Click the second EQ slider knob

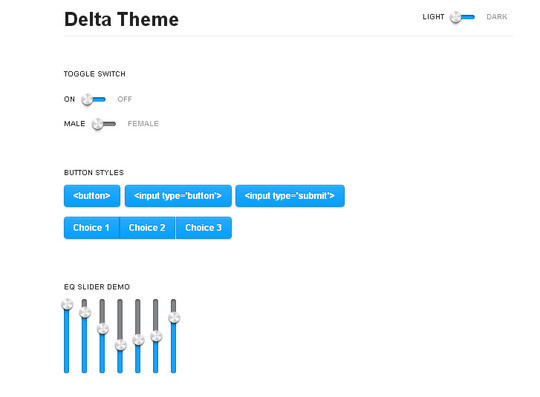85,312
